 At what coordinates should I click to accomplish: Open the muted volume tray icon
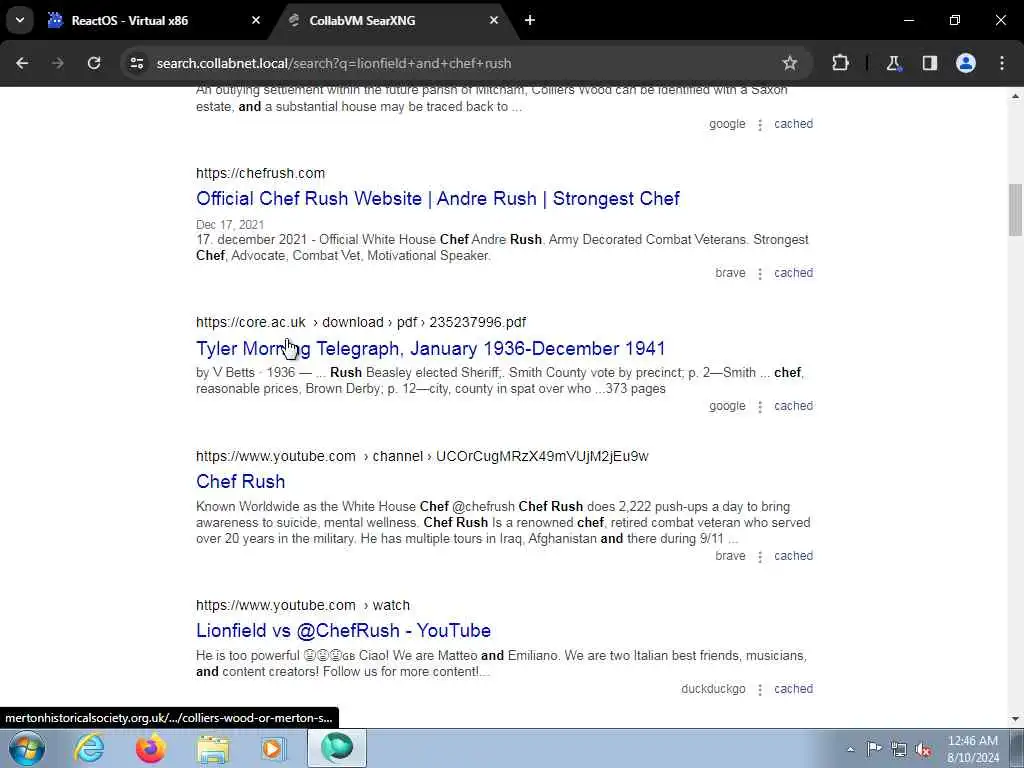coord(923,749)
